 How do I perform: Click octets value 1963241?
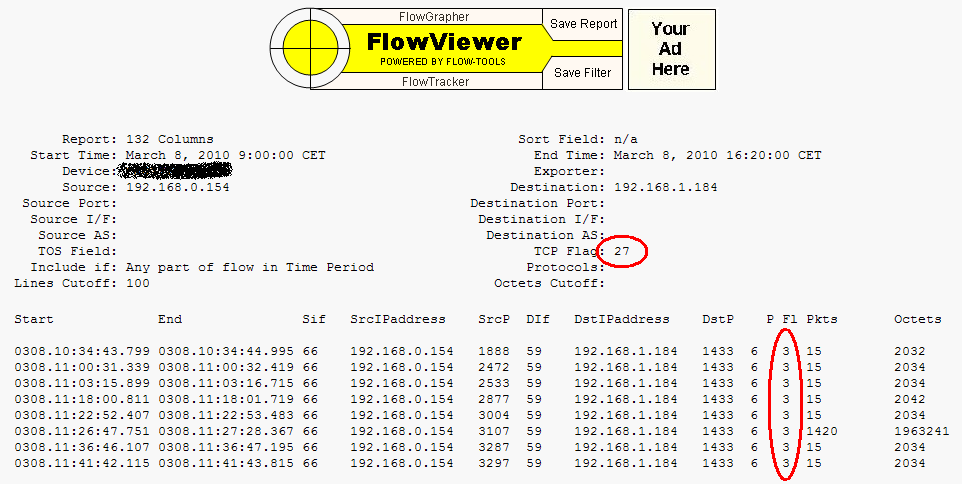click(922, 431)
